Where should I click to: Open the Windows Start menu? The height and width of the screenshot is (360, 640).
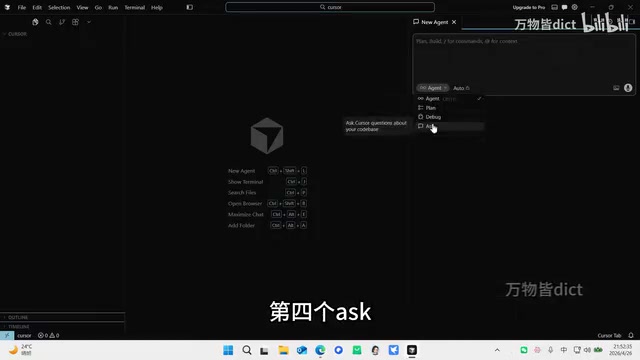228,350
